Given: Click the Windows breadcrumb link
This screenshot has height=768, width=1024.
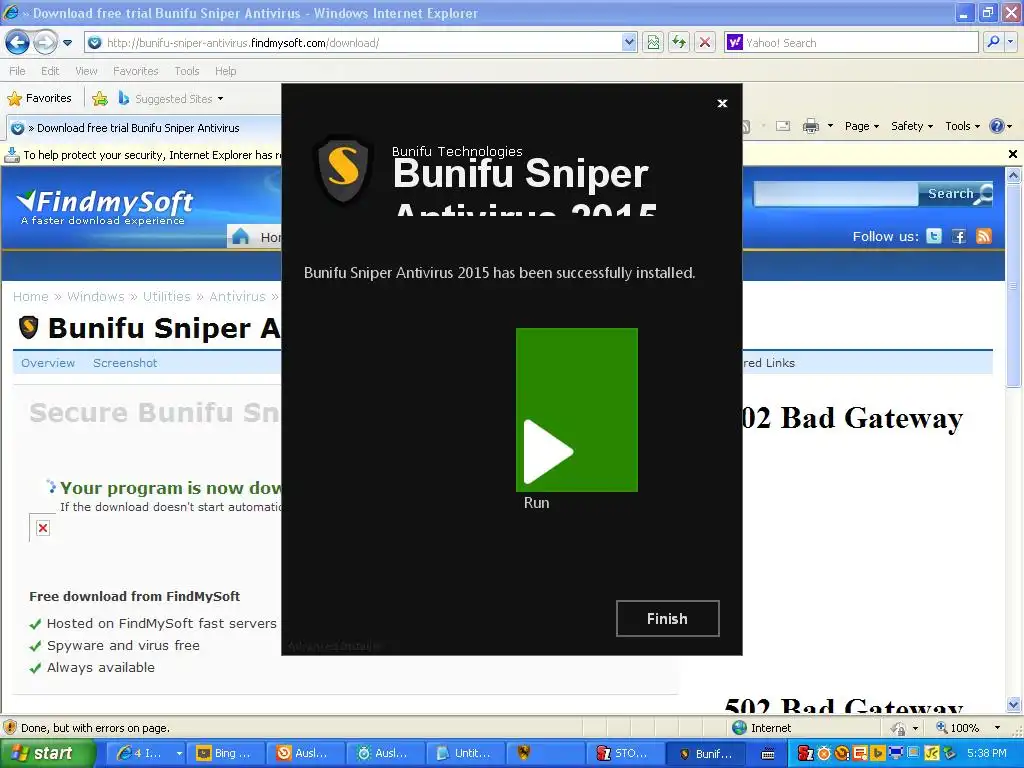Looking at the screenshot, I should tap(95, 296).
